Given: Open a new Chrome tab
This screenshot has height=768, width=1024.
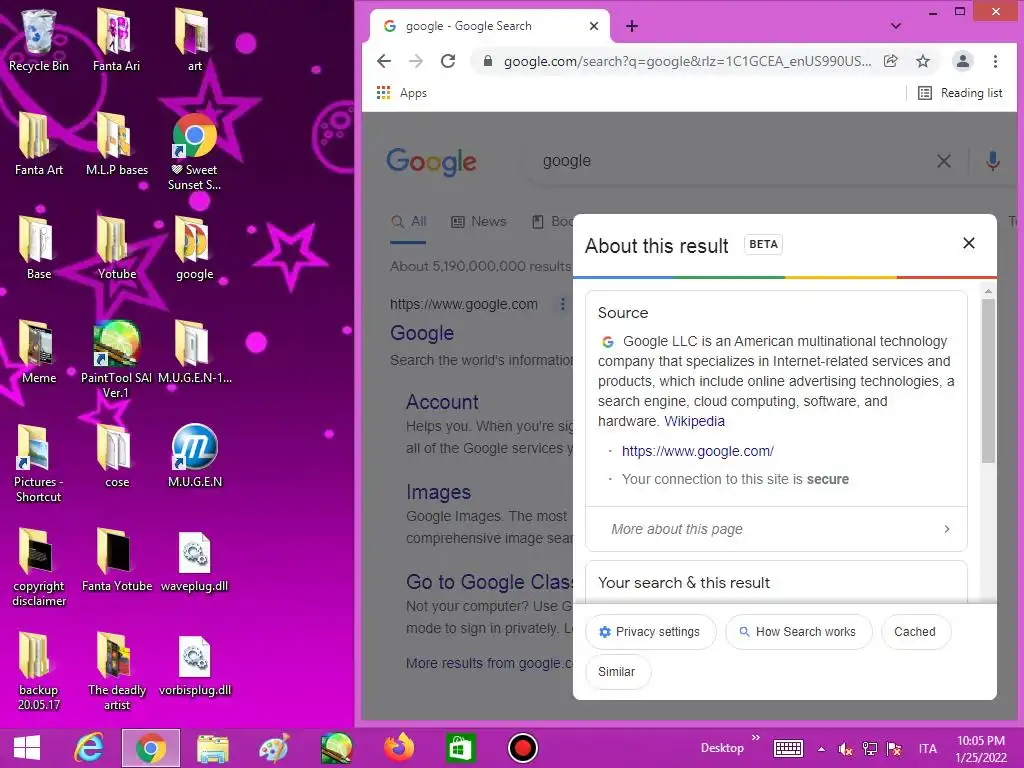Looking at the screenshot, I should (632, 26).
